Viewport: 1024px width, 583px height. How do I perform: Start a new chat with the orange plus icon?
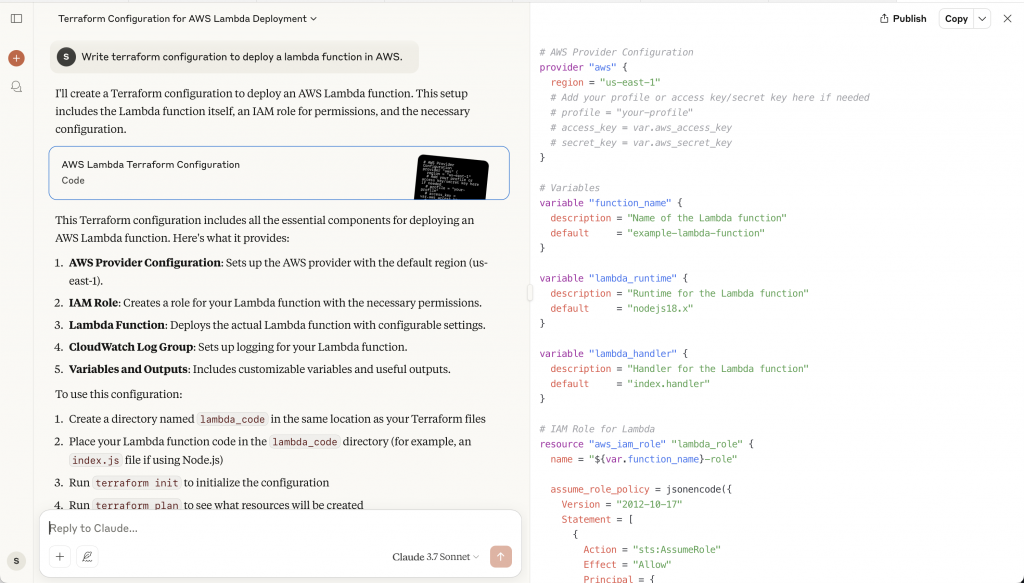click(x=16, y=58)
